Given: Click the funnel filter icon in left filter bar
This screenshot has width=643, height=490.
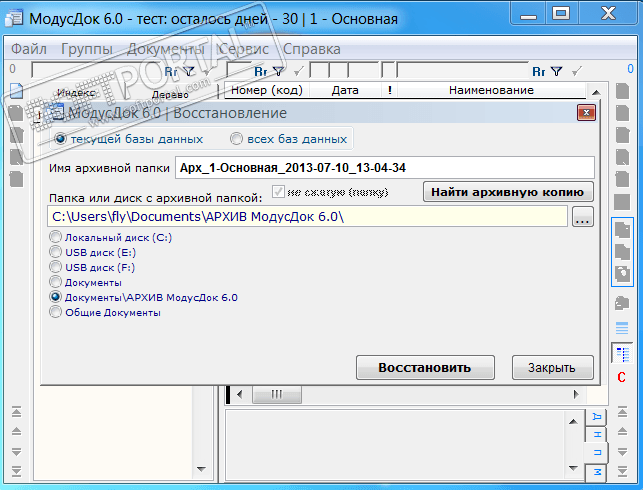Looking at the screenshot, I should point(189,72).
